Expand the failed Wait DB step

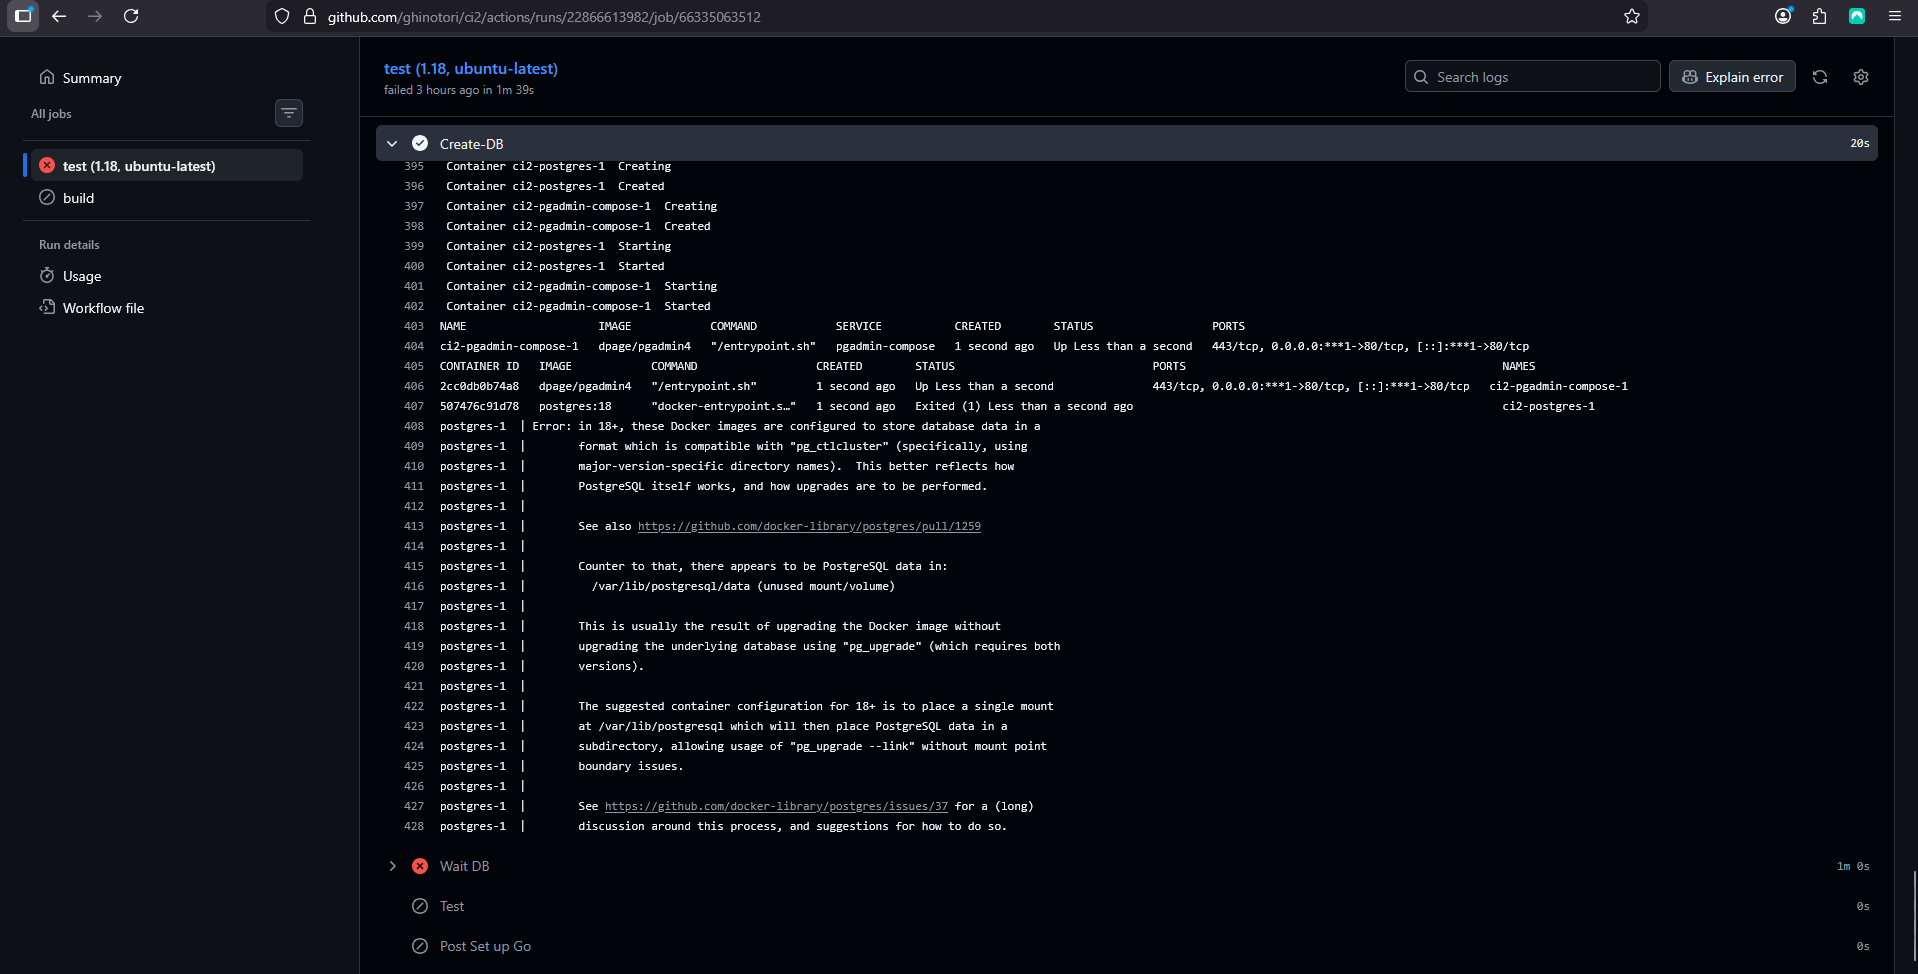click(392, 866)
